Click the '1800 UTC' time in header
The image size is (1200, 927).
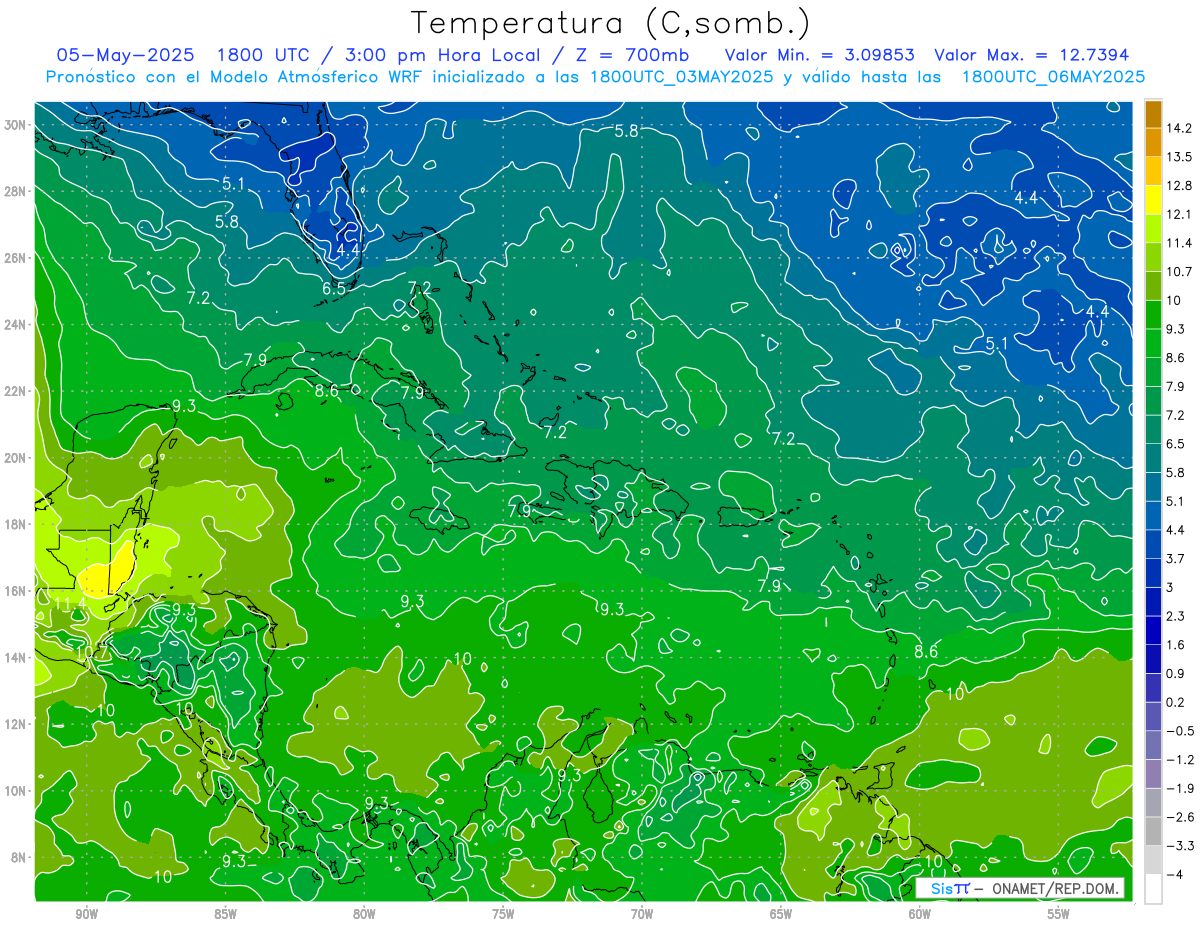coord(265,54)
